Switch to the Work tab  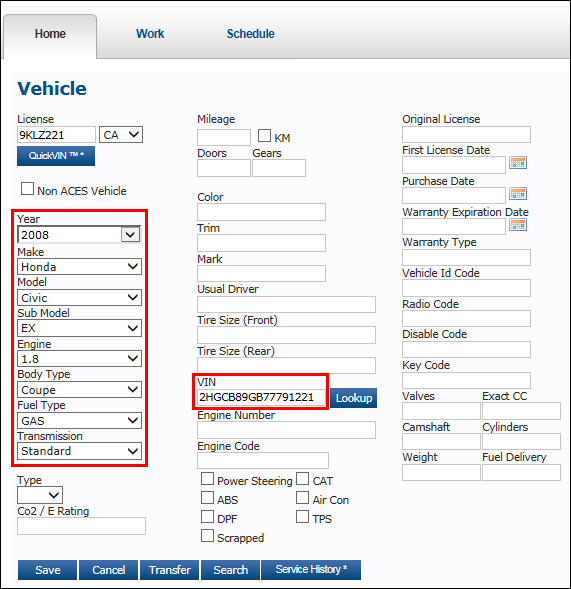150,34
